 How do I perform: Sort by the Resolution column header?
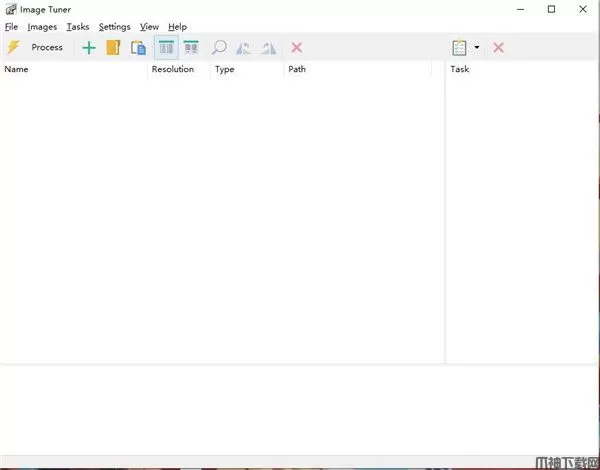179,69
